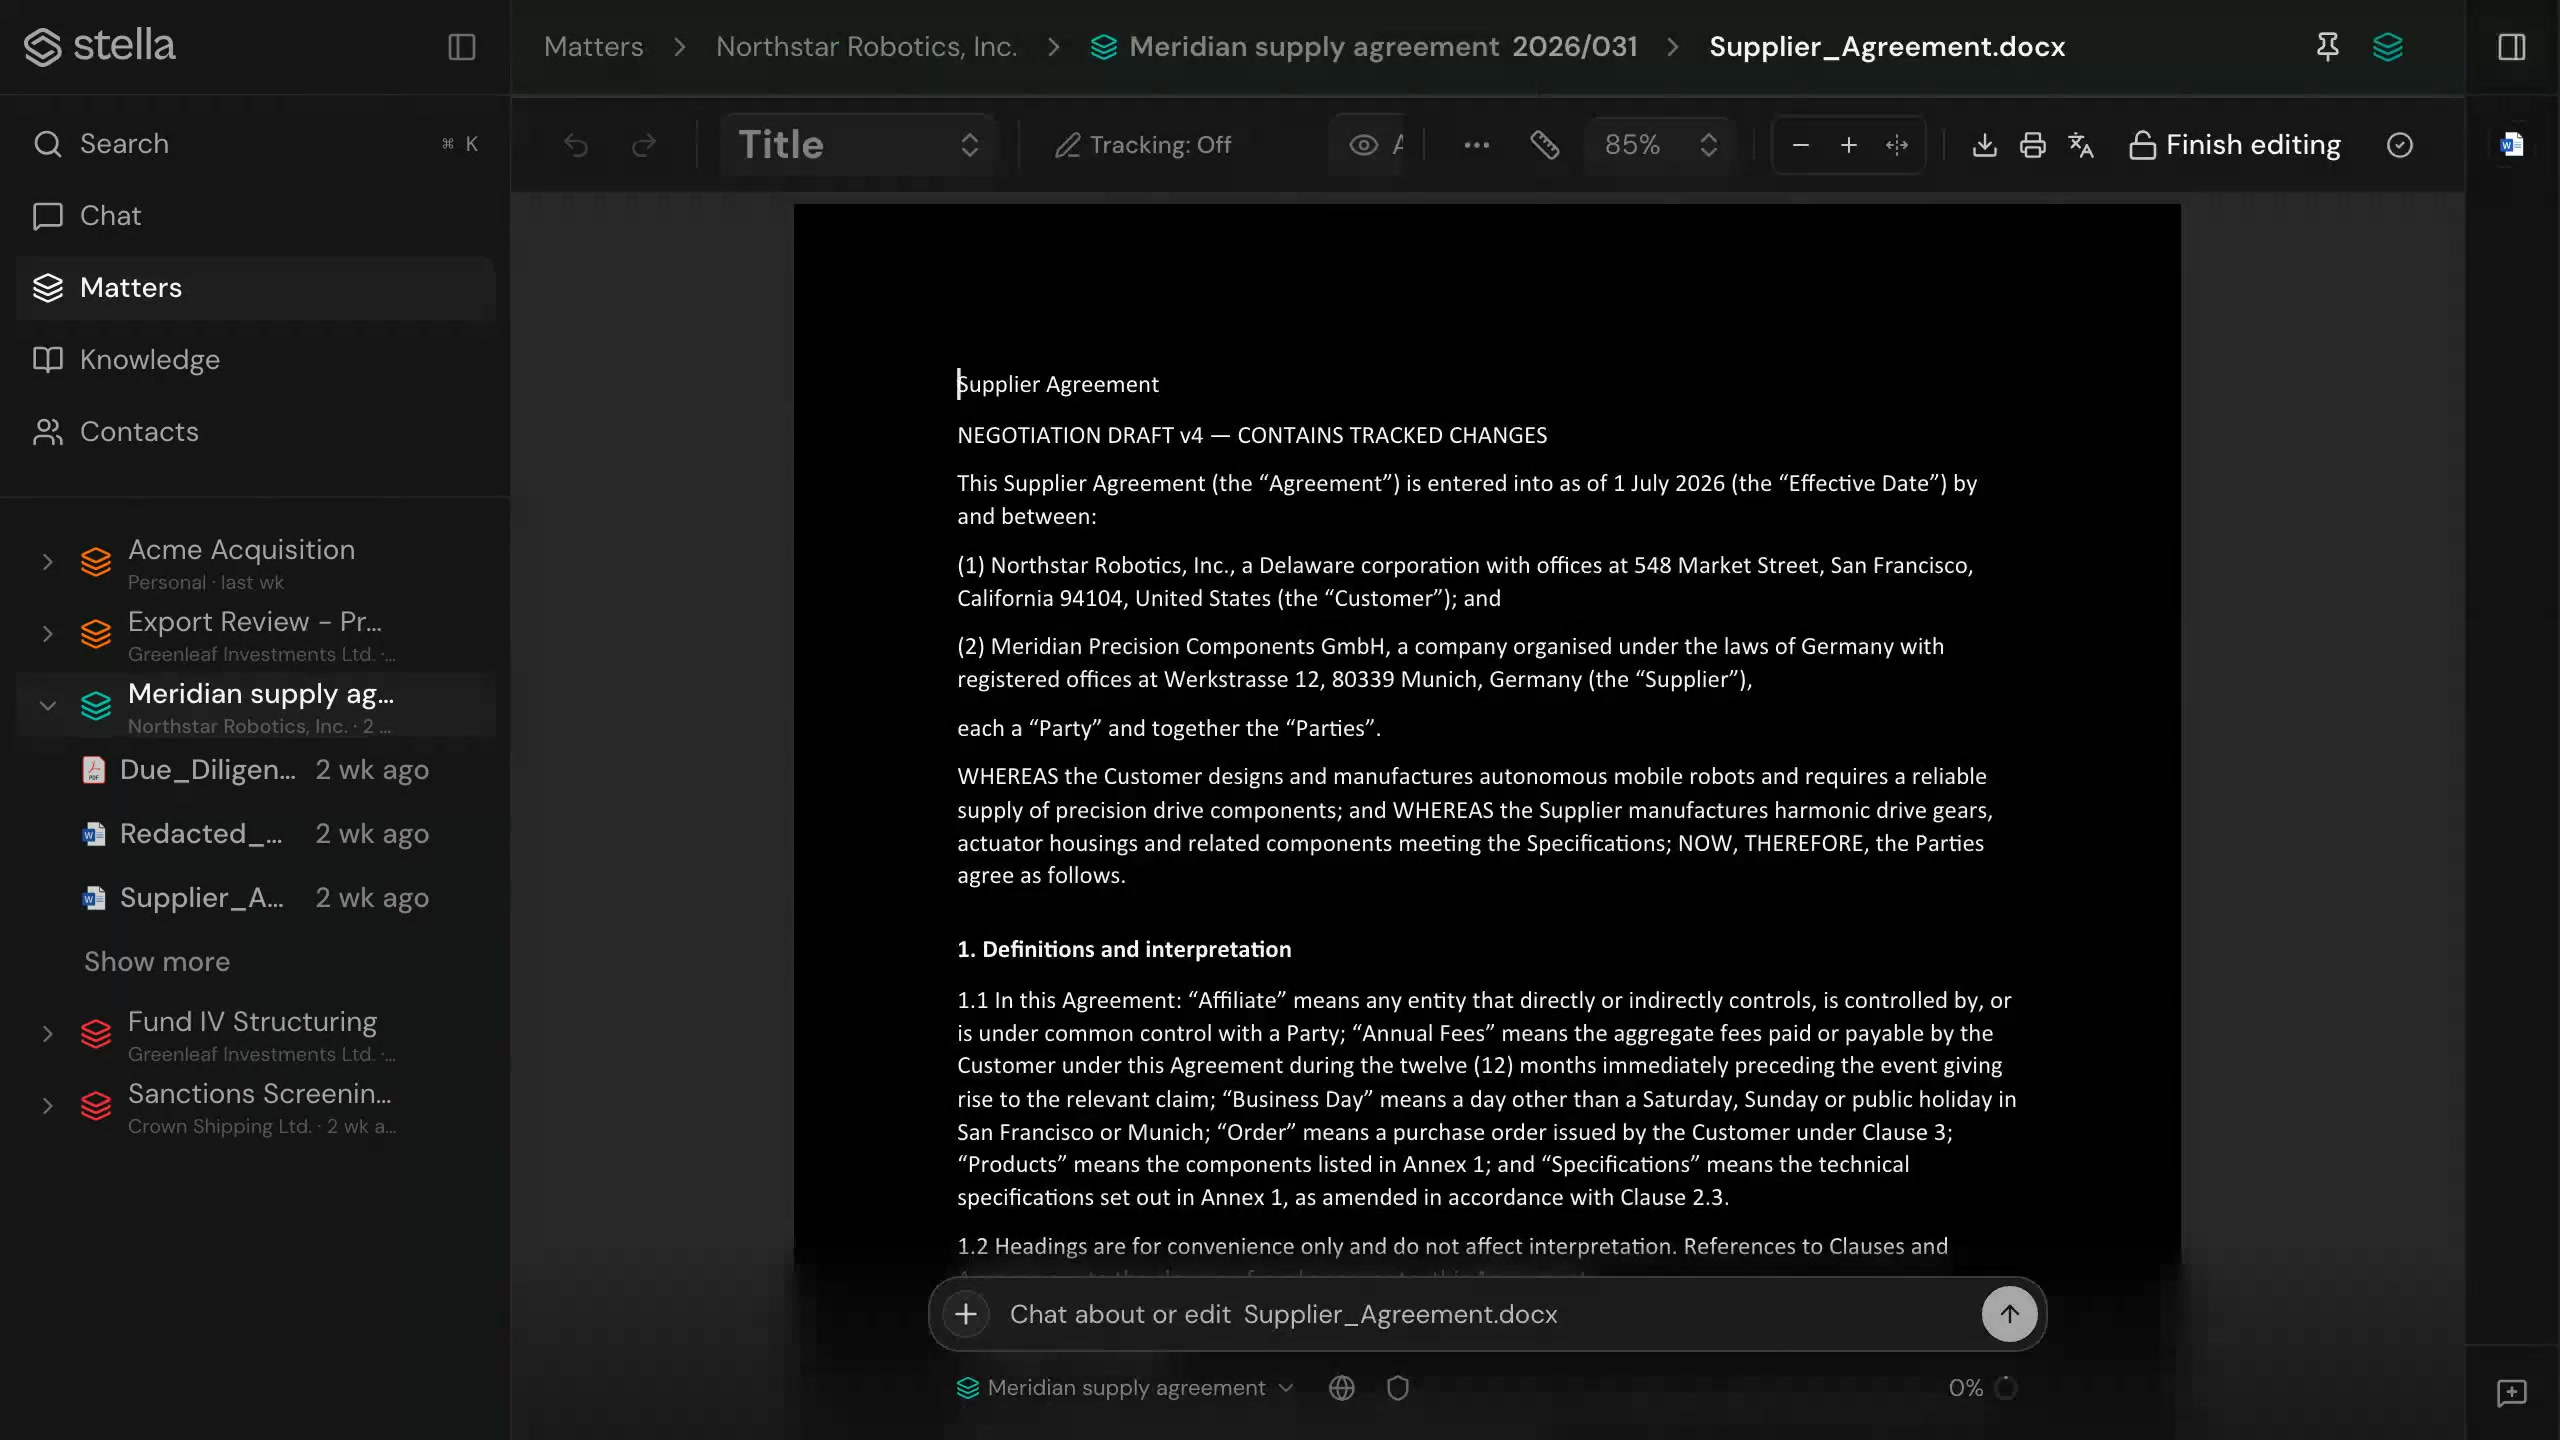Click the Definitions and interpretation heading
The image size is (2560, 1440).
(1124, 950)
